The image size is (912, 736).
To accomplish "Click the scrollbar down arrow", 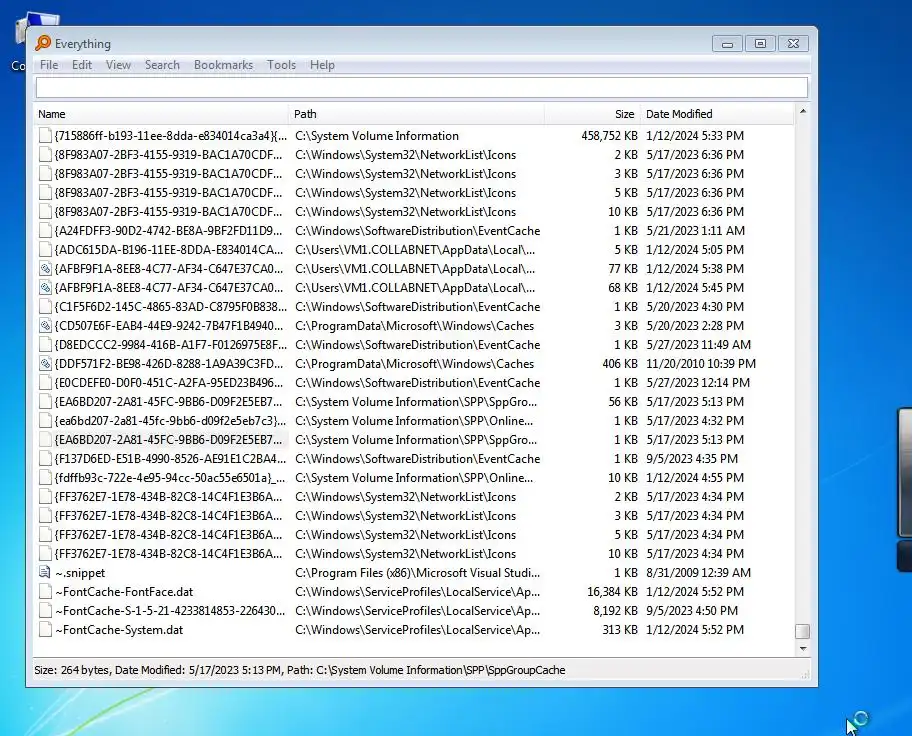I will [x=803, y=648].
